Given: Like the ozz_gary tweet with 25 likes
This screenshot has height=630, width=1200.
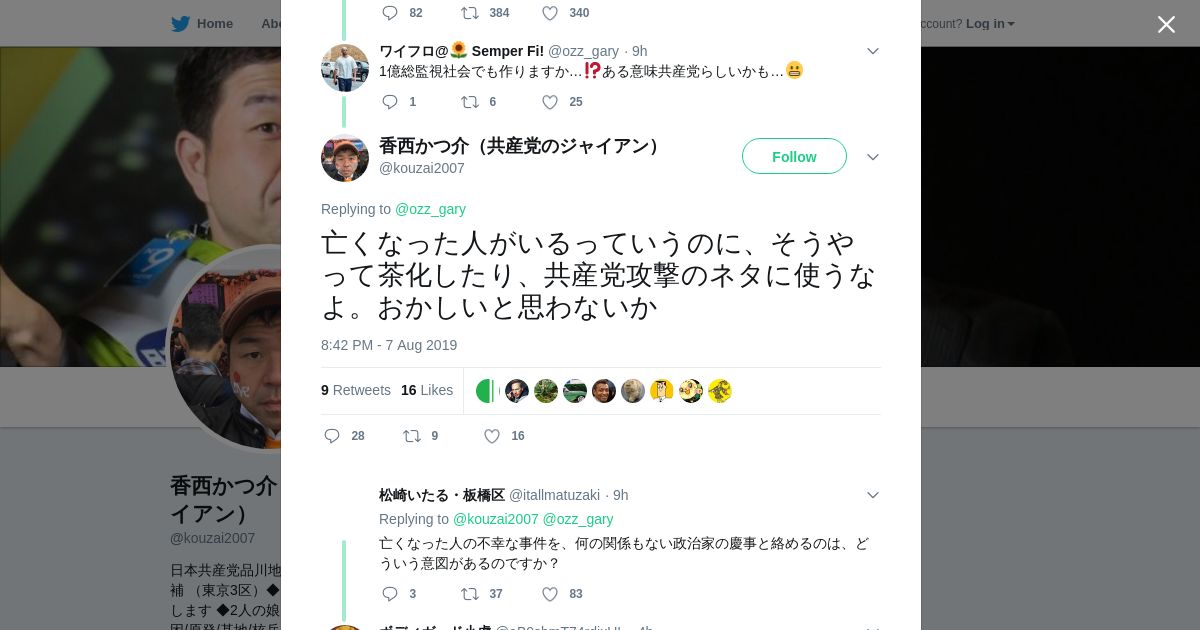Looking at the screenshot, I should [x=550, y=102].
